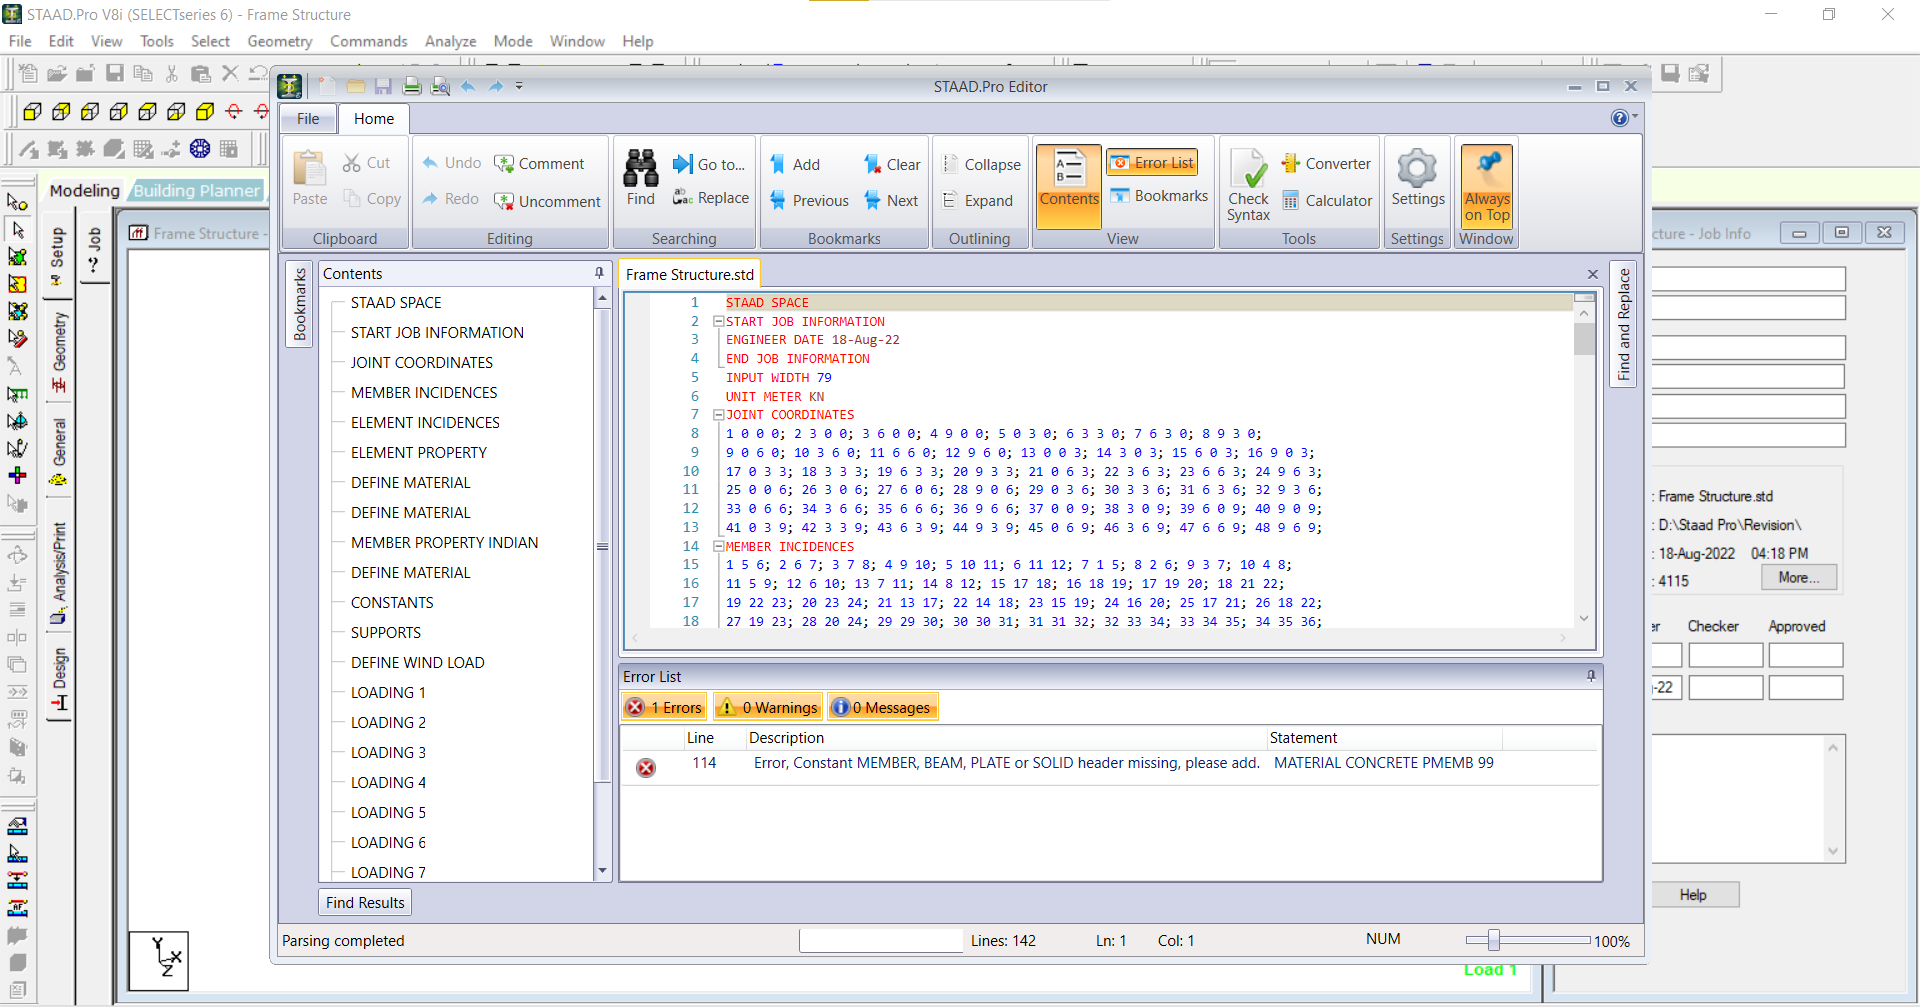
Task: Open the Geometry menu
Action: (x=279, y=41)
